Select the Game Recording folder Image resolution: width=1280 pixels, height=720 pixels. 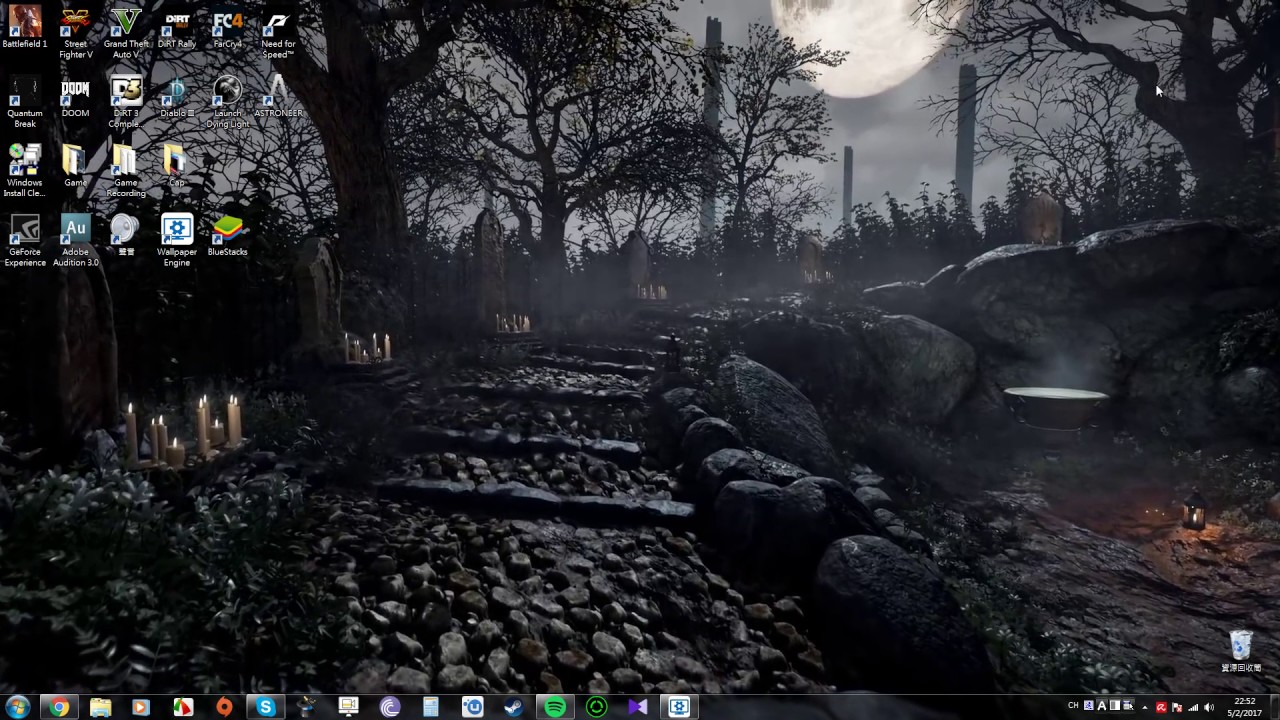(x=126, y=170)
